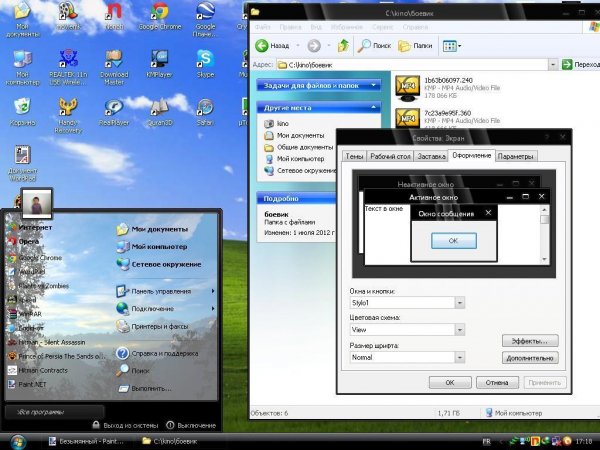Open Hitman Contracts from the Start menu
Image resolution: width=600 pixels, height=450 pixels.
[x=38, y=370]
